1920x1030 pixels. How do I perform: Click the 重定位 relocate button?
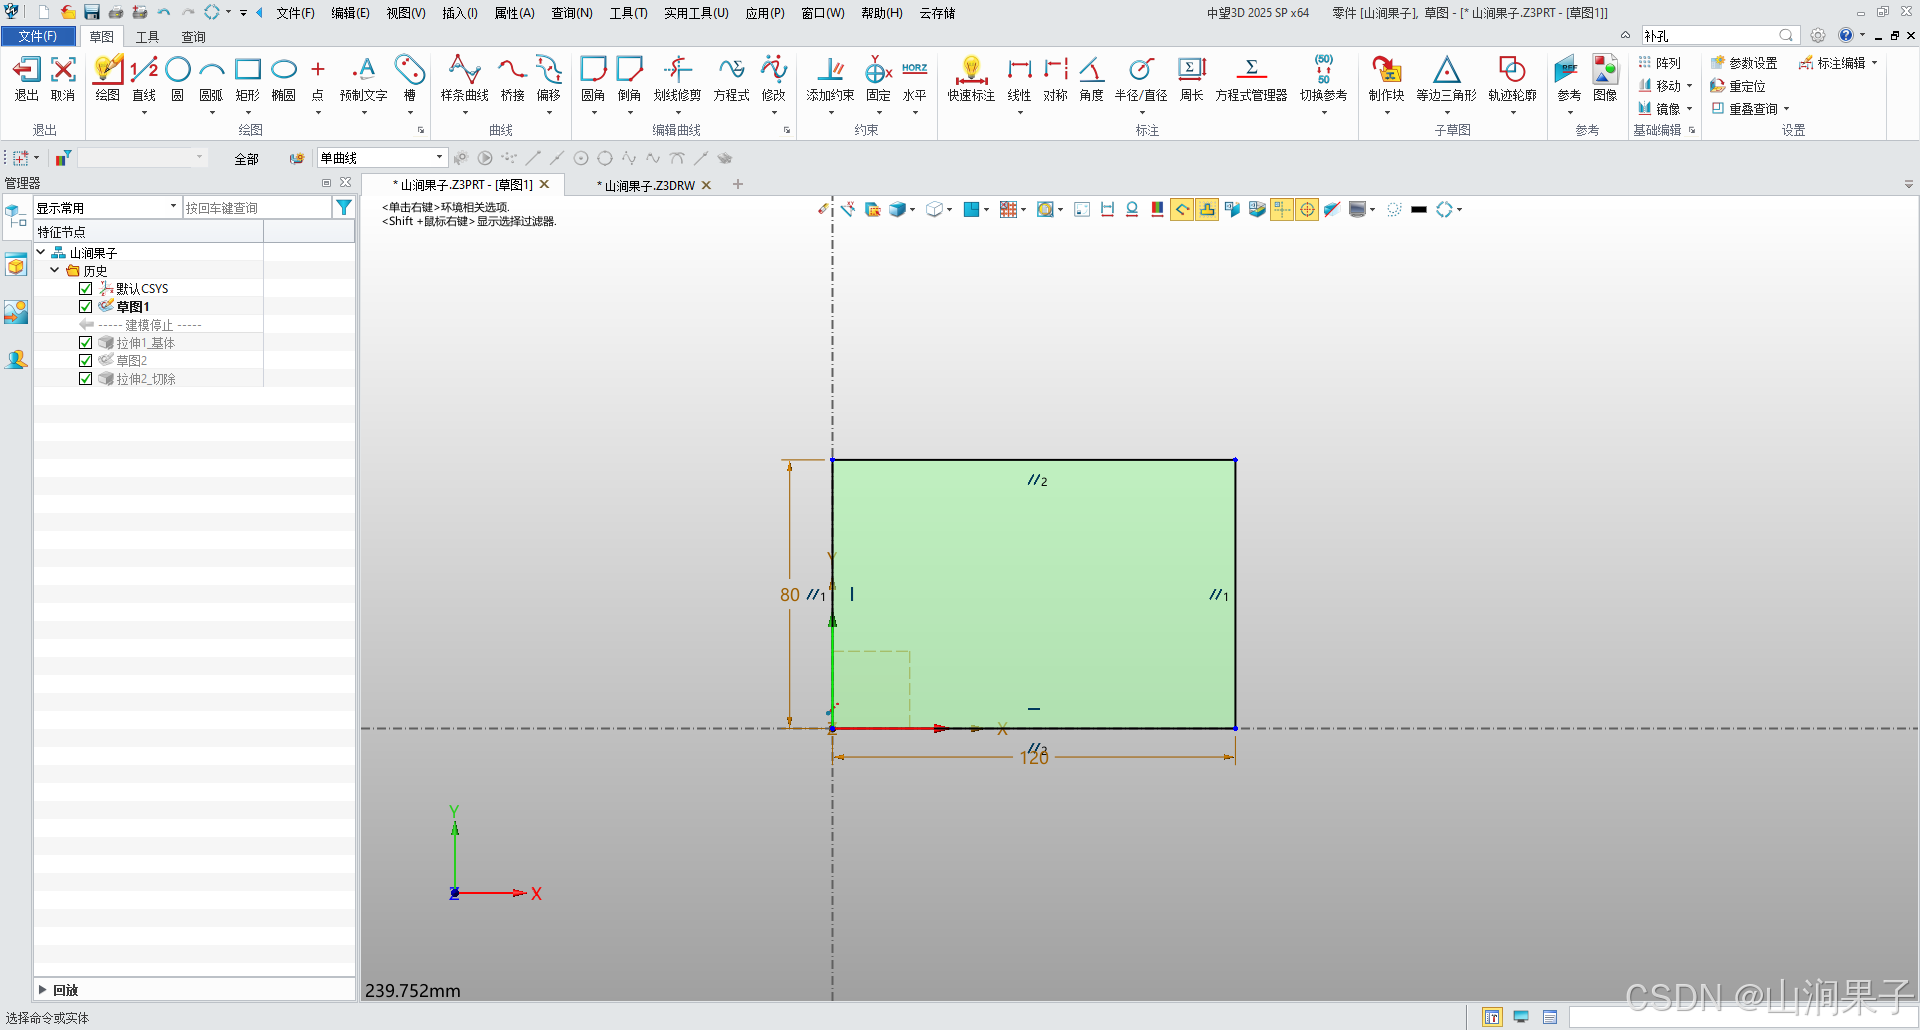click(1738, 86)
